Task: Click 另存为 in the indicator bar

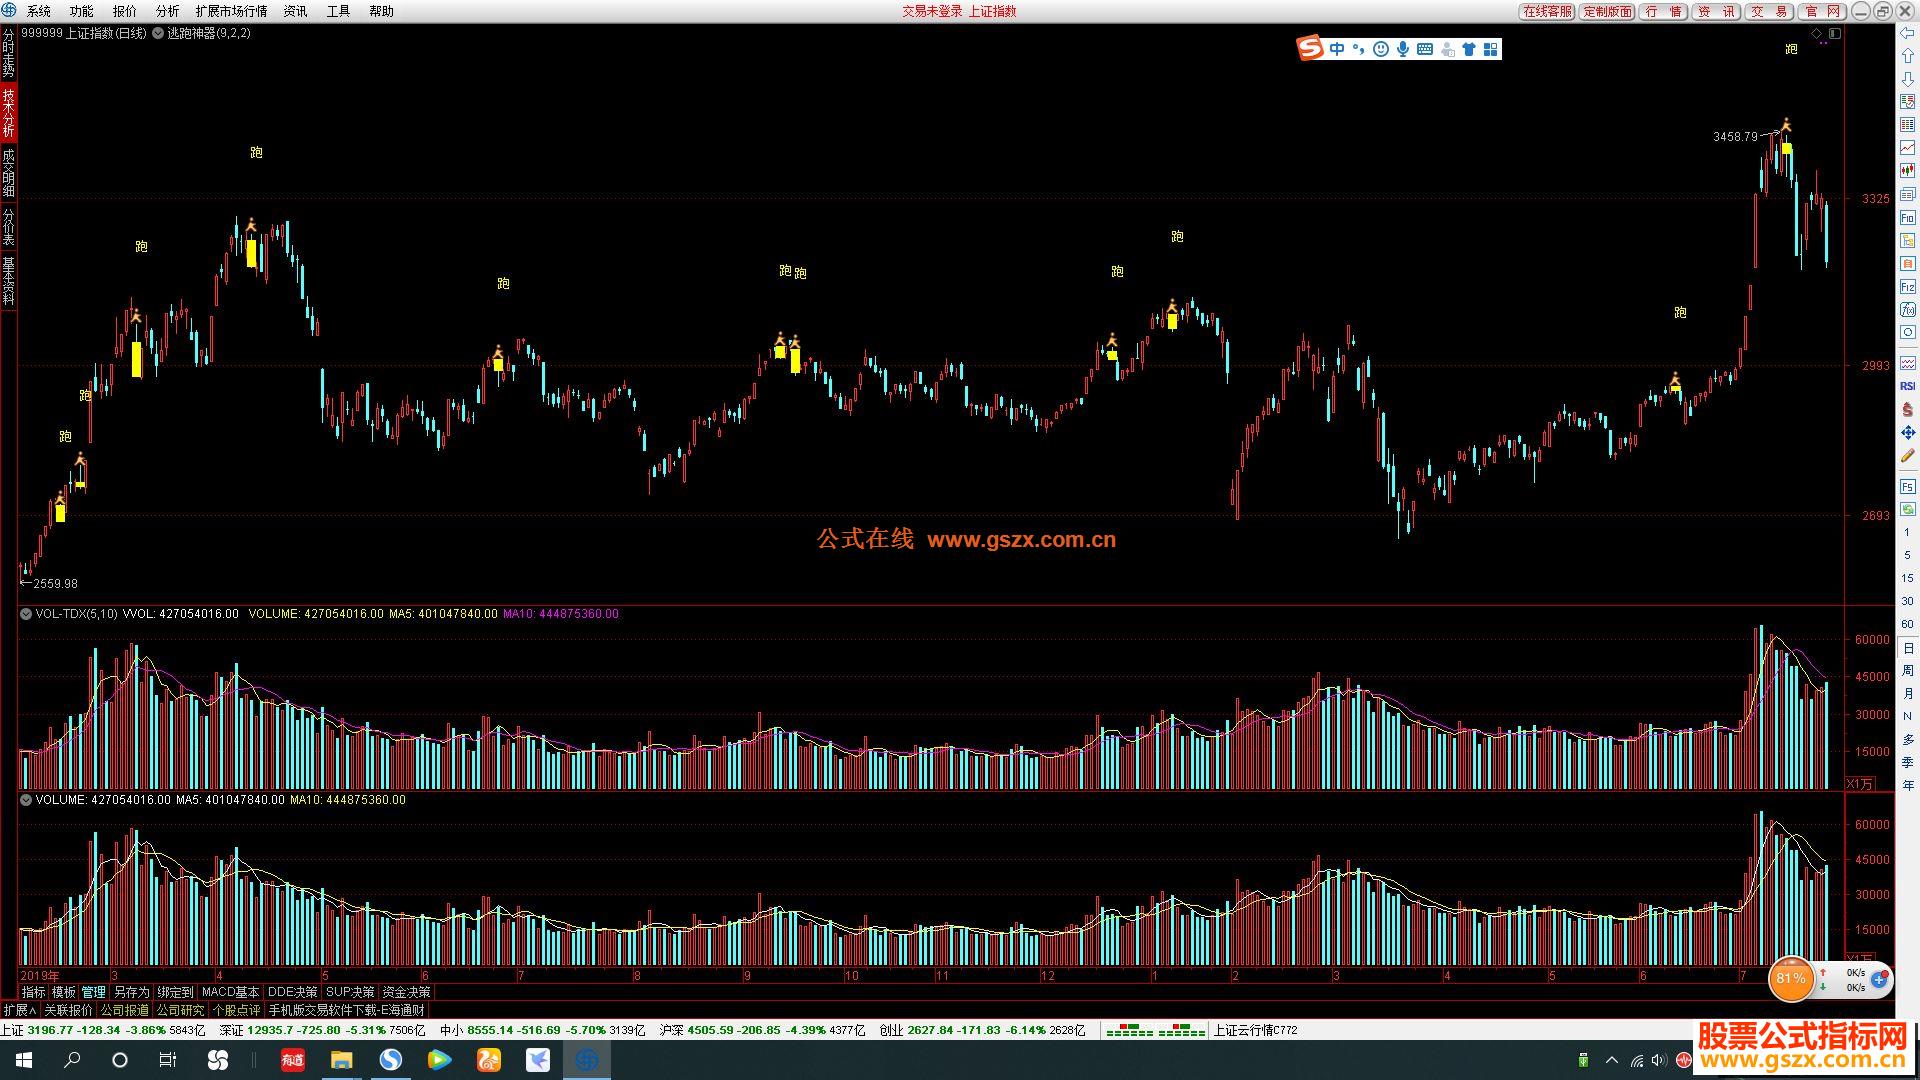Action: tap(131, 992)
